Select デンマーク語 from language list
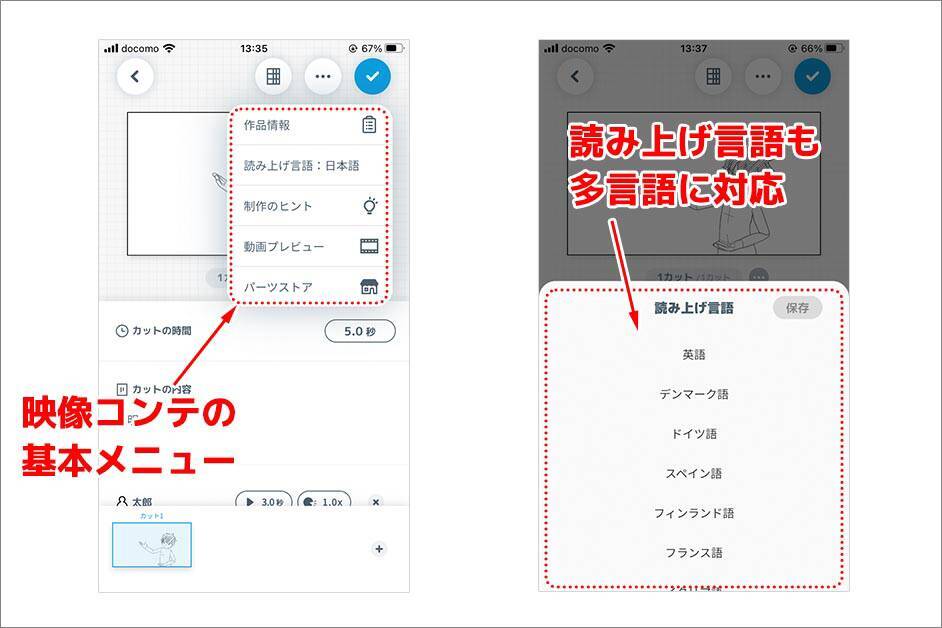The image size is (942, 628). coord(694,394)
